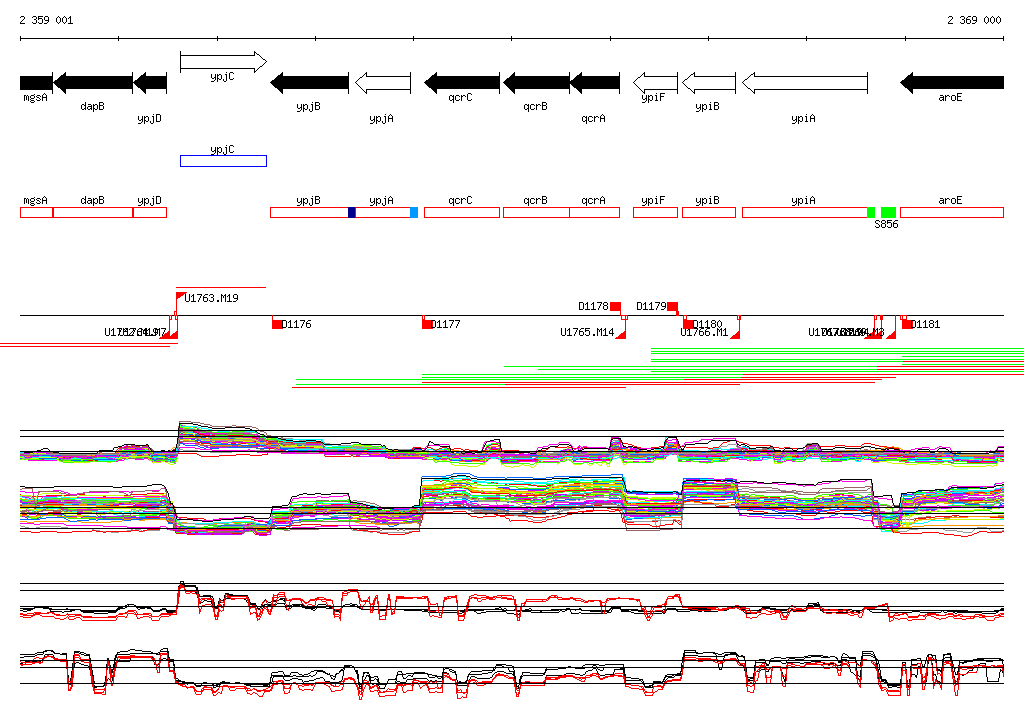Select the white ypjA gene arrow
This screenshot has width=1024, height=714.
coord(383,83)
